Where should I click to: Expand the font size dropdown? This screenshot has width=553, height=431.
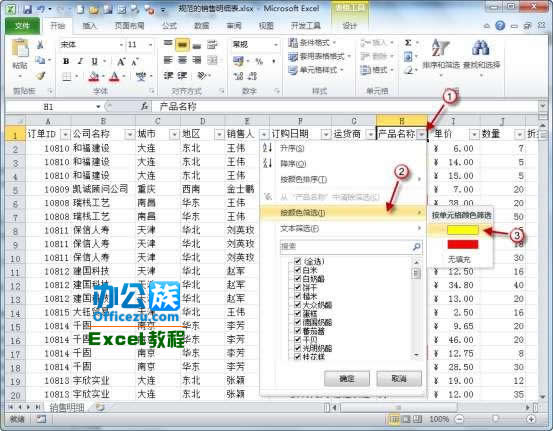(x=150, y=44)
